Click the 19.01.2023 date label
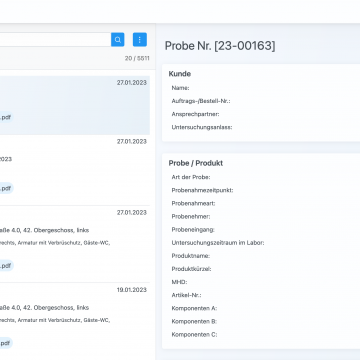This screenshot has height=360, width=360. coord(132,290)
